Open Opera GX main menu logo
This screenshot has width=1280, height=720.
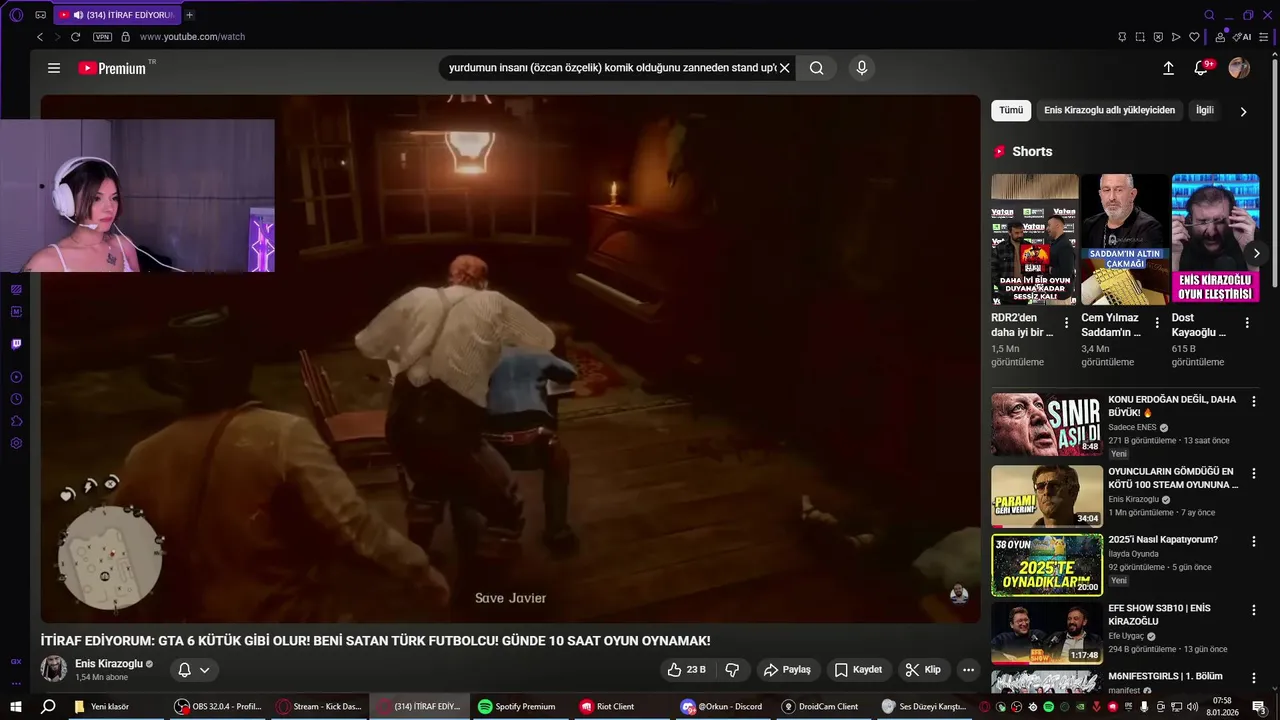click(x=16, y=15)
